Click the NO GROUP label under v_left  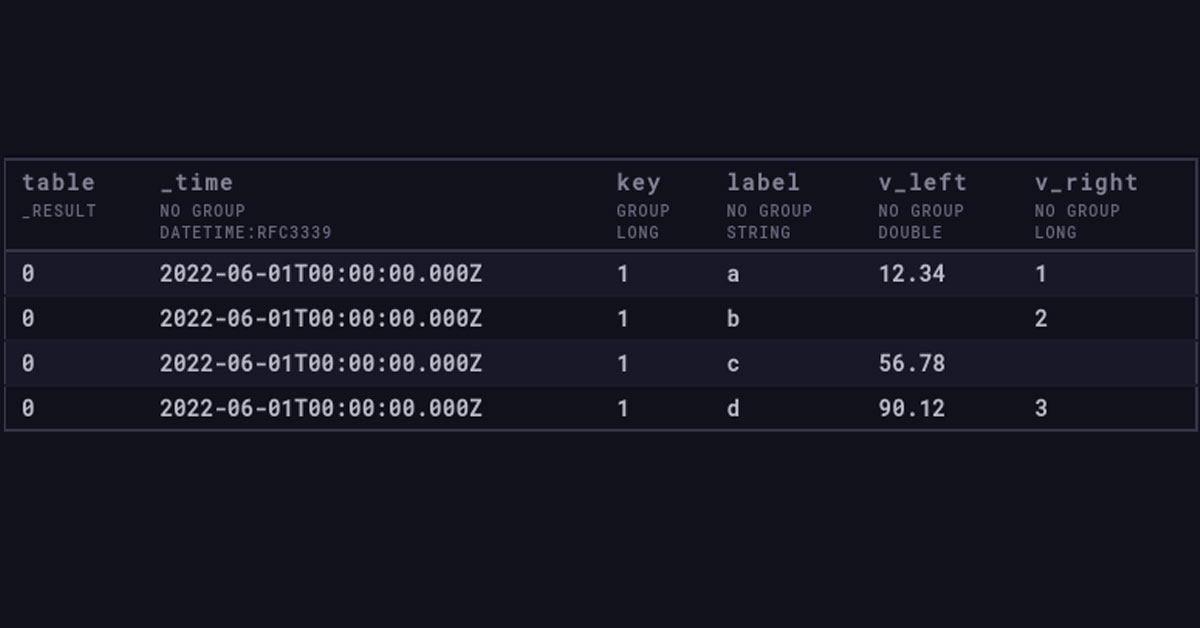point(920,211)
